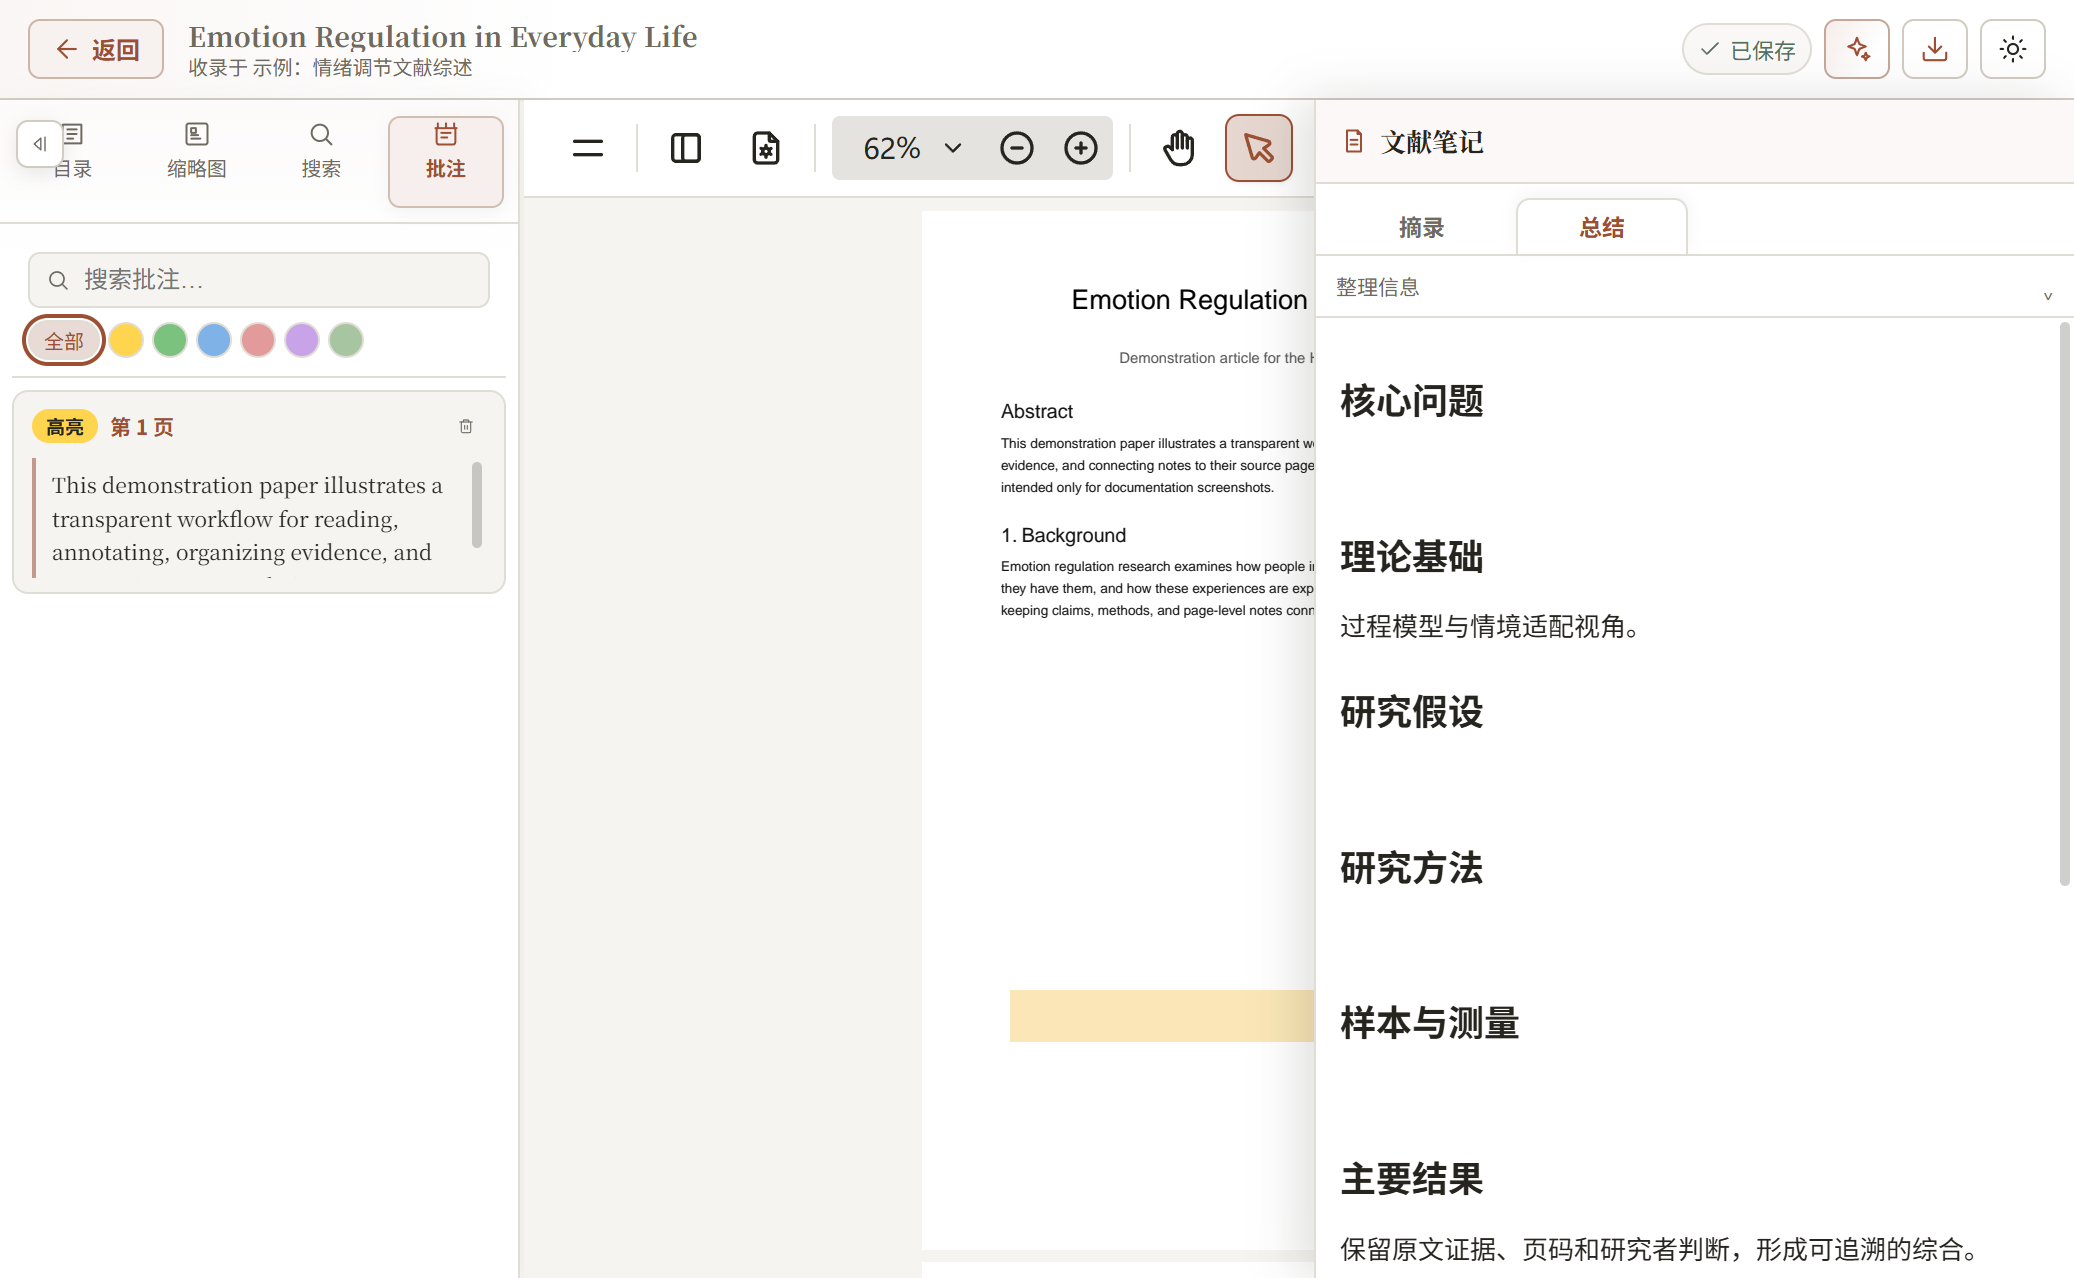
Task: Click the 已保存 saved status button
Action: [x=1746, y=49]
